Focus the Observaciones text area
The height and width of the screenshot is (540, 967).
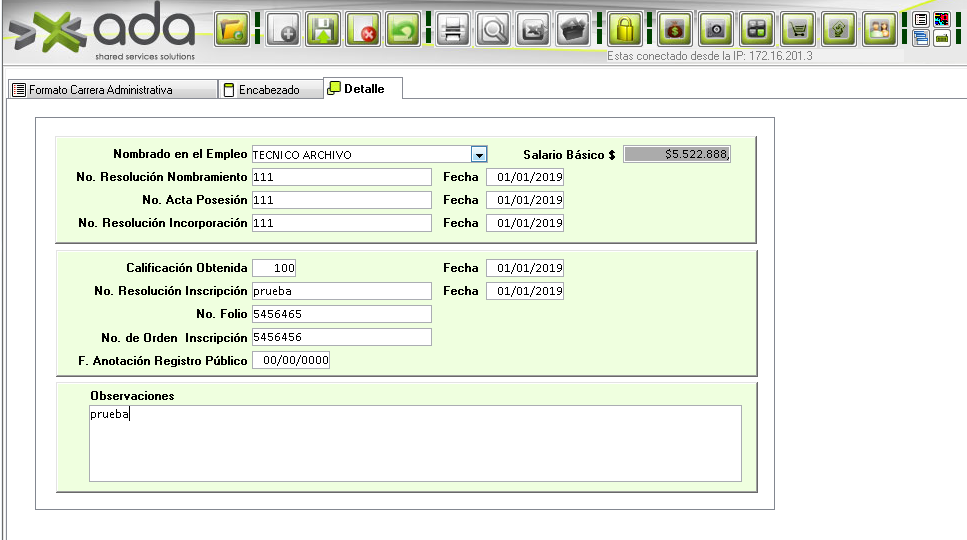pyautogui.click(x=415, y=443)
